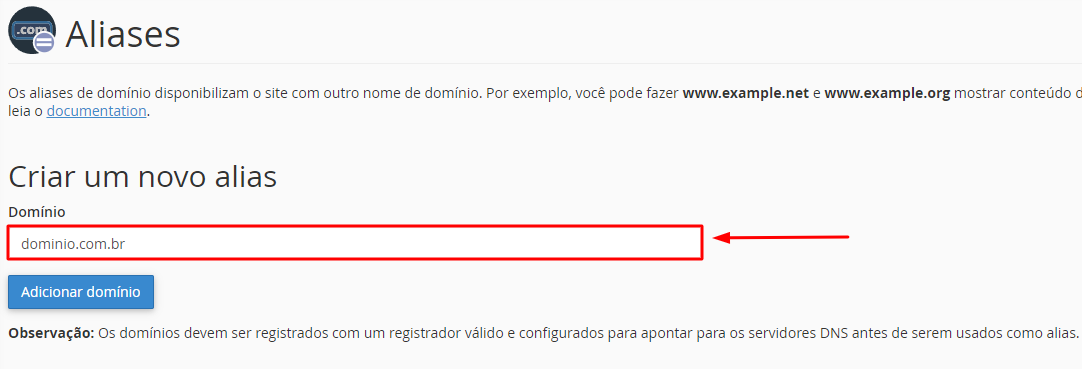The width and height of the screenshot is (1082, 369).
Task: Focus the Domínio input field
Action: click(x=355, y=243)
